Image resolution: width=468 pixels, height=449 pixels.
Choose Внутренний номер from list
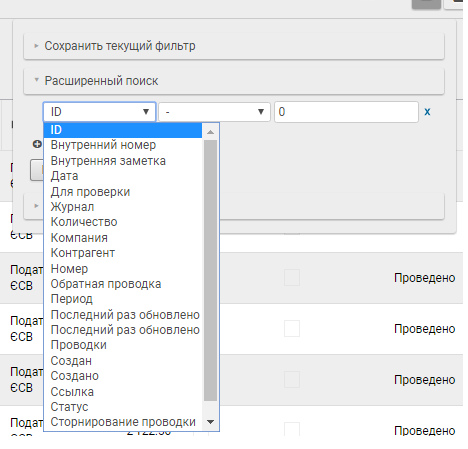point(103,145)
